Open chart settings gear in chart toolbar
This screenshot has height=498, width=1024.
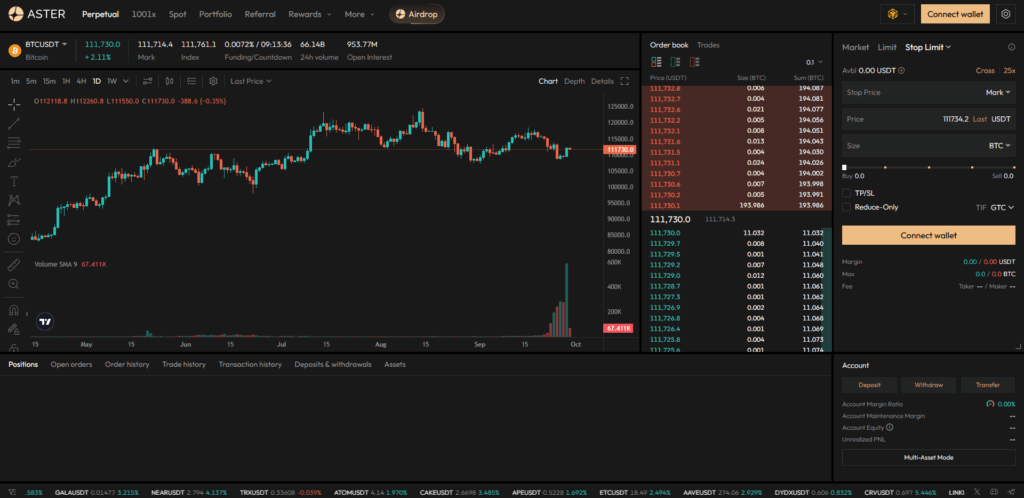pyautogui.click(x=213, y=81)
